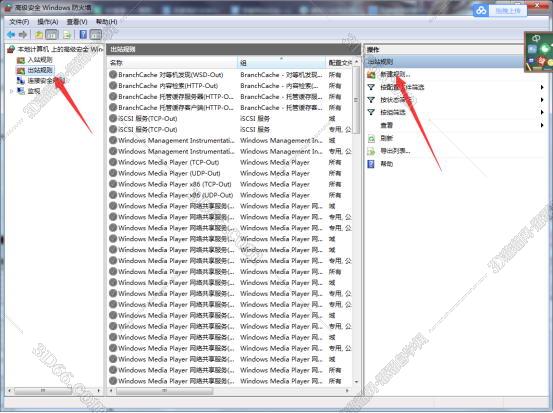This screenshot has height=413, width=553.
Task: Click 新建规则 in the actions pane
Action: [x=395, y=74]
